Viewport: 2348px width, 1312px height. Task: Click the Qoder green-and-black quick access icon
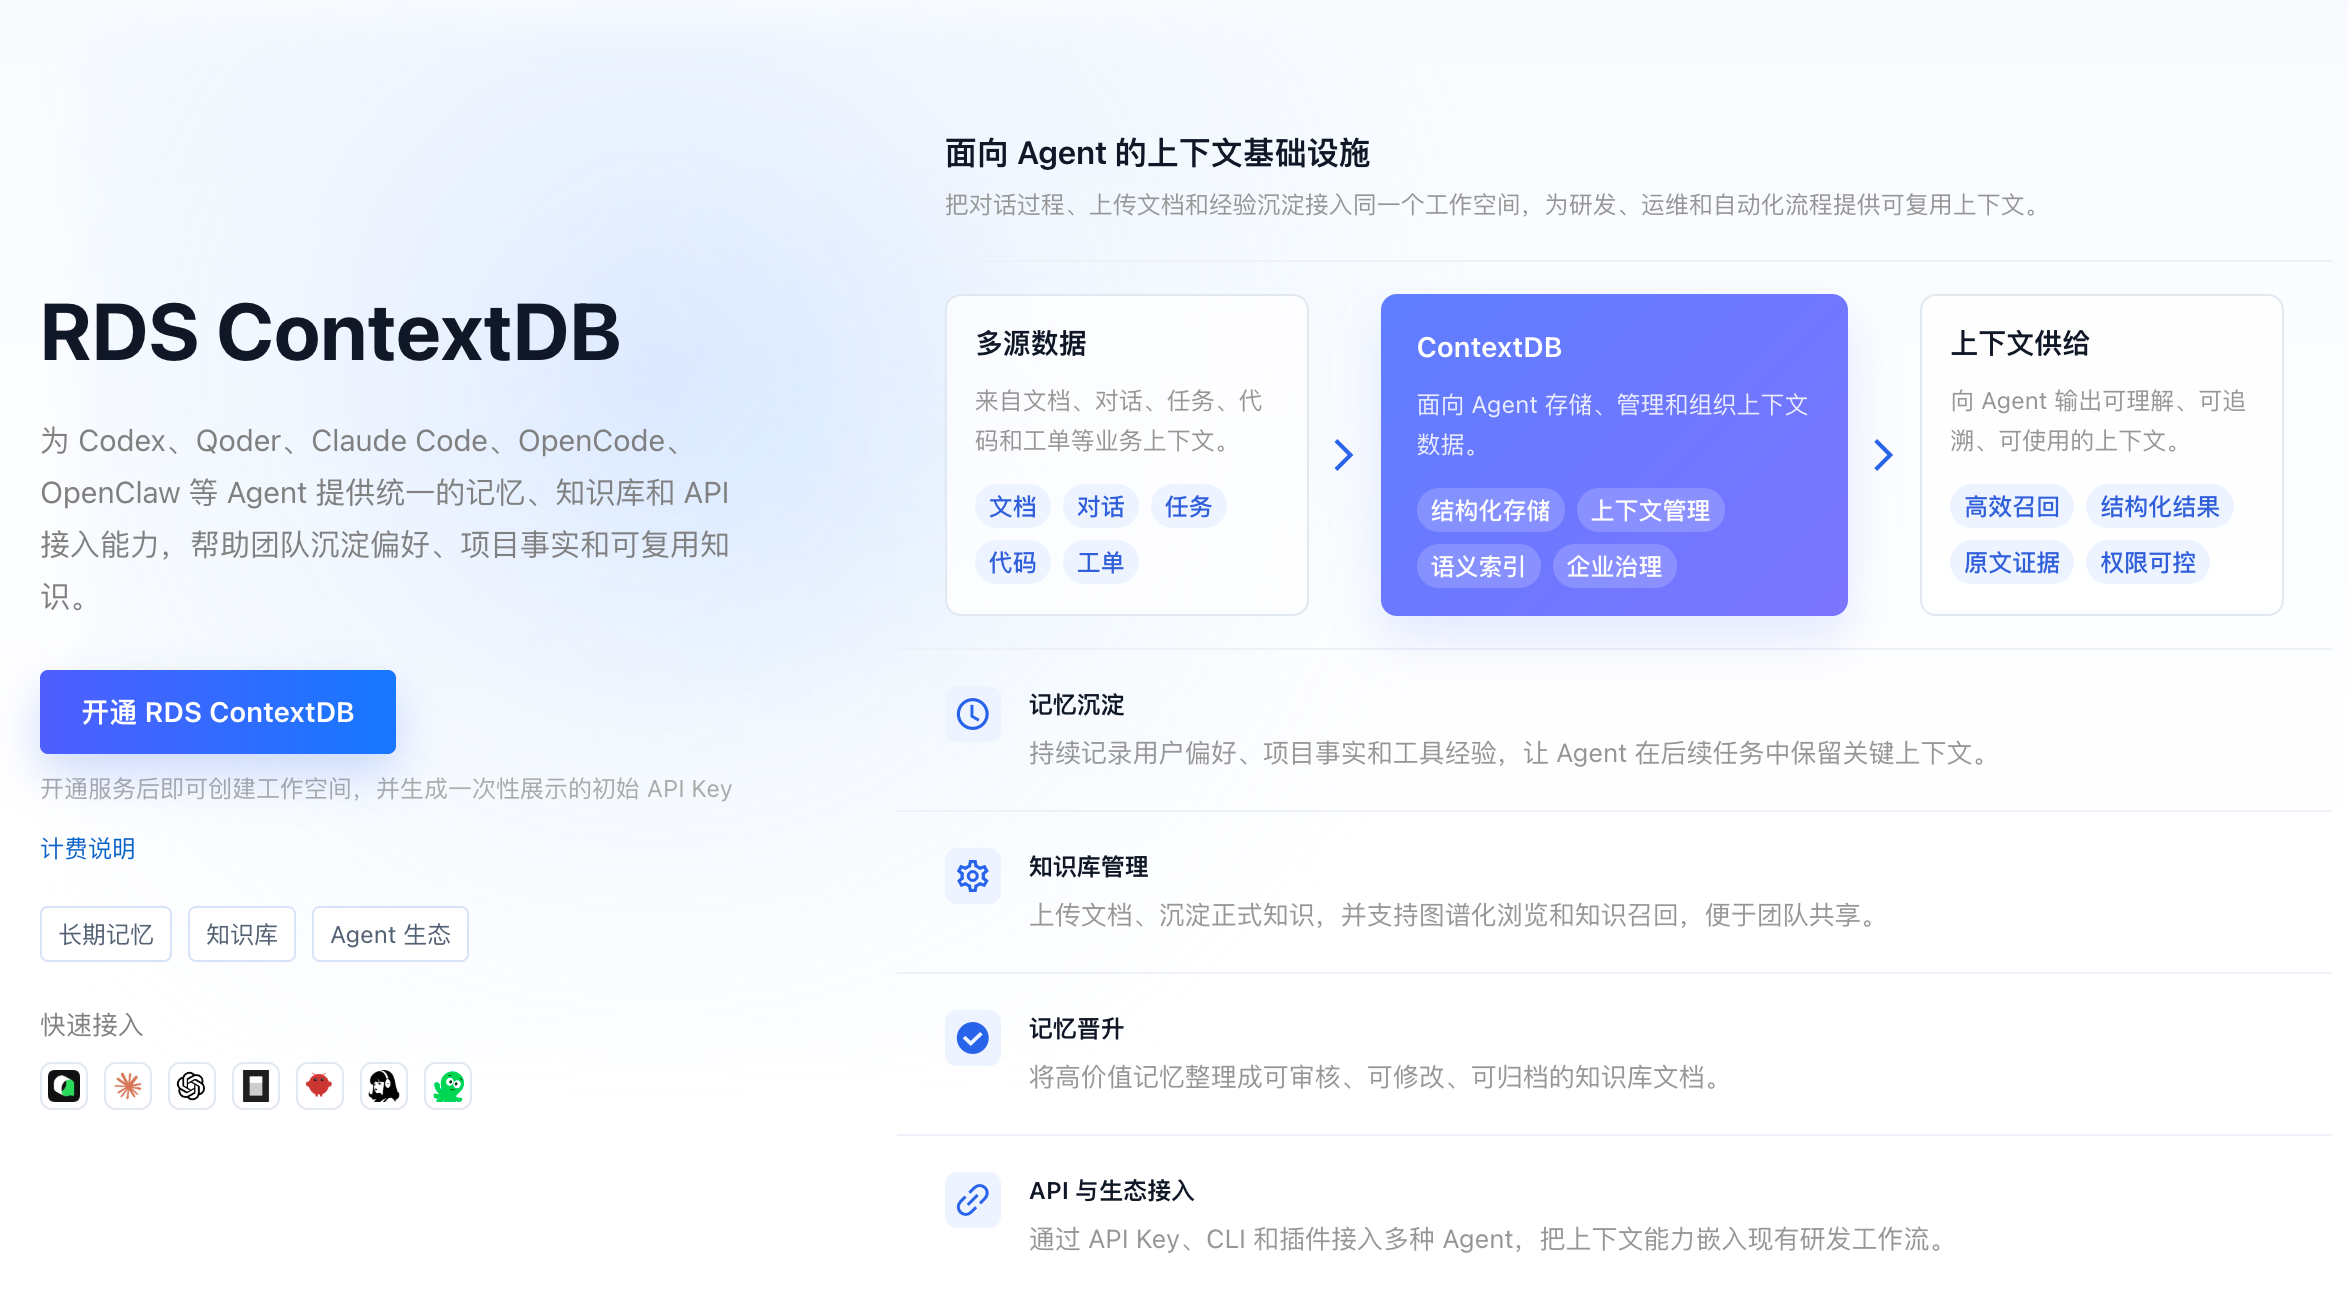[x=64, y=1086]
